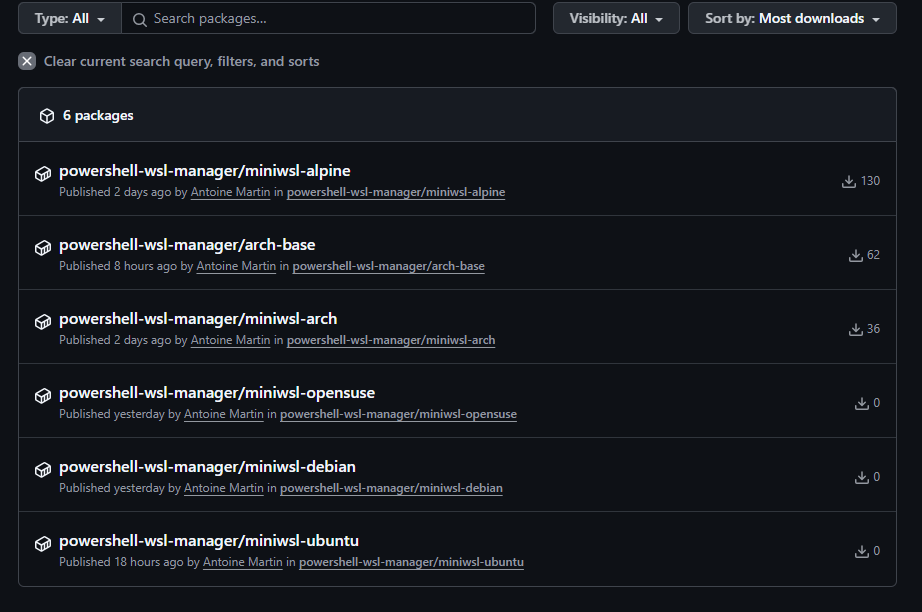Open the powershell-wsl-manager/miniwsl-ubuntu package title
922x612 pixels.
pyautogui.click(x=209, y=541)
